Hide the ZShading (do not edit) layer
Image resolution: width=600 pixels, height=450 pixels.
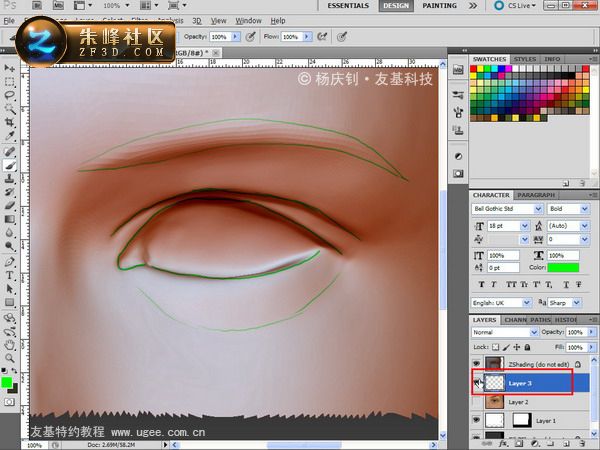pyautogui.click(x=476, y=363)
